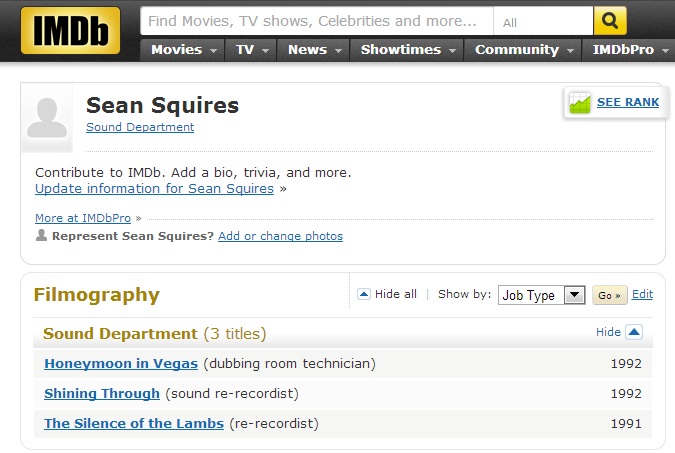This screenshot has height=453, width=675.
Task: Open the News menu
Action: (313, 50)
